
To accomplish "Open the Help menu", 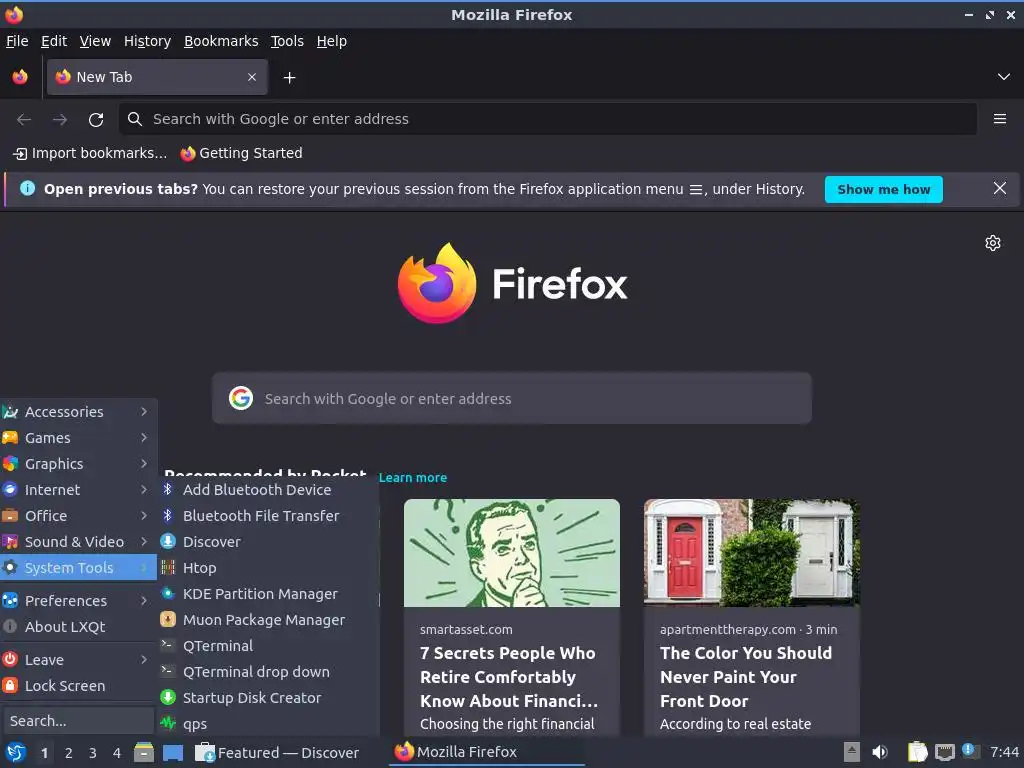I will tap(332, 41).
